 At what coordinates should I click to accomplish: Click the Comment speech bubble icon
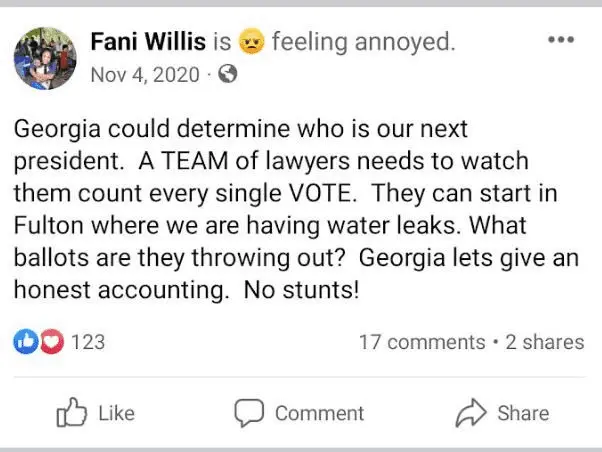pos(249,412)
